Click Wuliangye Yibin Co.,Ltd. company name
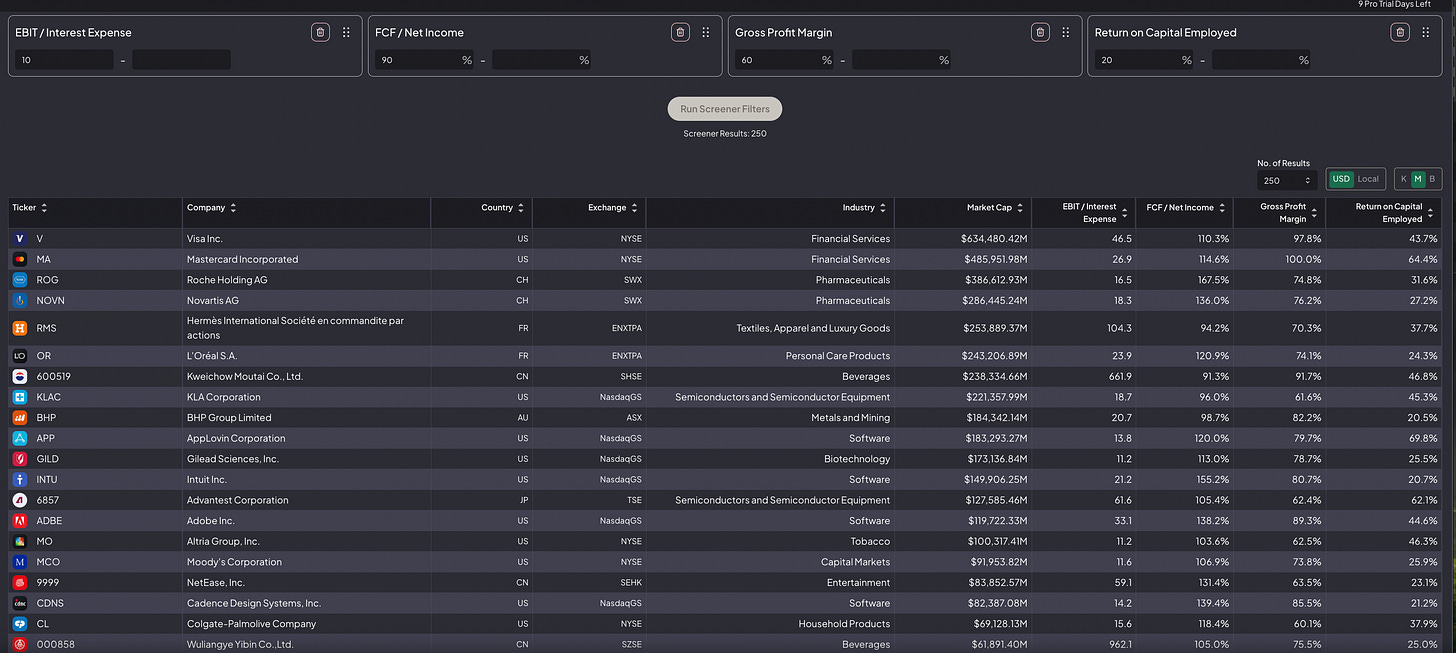Screen dimensions: 1456x653 click(x=240, y=644)
